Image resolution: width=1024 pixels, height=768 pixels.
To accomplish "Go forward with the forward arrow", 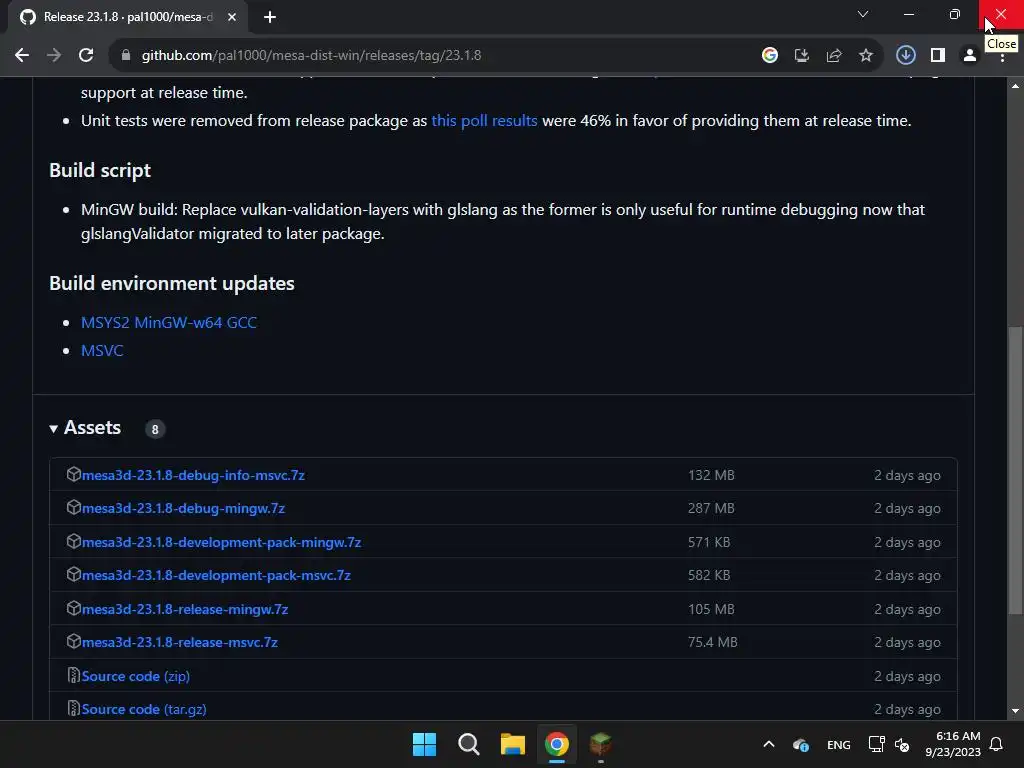I will coord(54,56).
